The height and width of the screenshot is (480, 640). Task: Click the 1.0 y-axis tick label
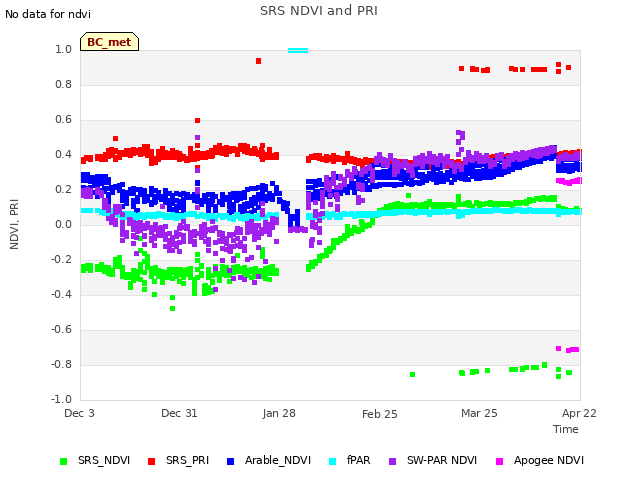pos(63,49)
